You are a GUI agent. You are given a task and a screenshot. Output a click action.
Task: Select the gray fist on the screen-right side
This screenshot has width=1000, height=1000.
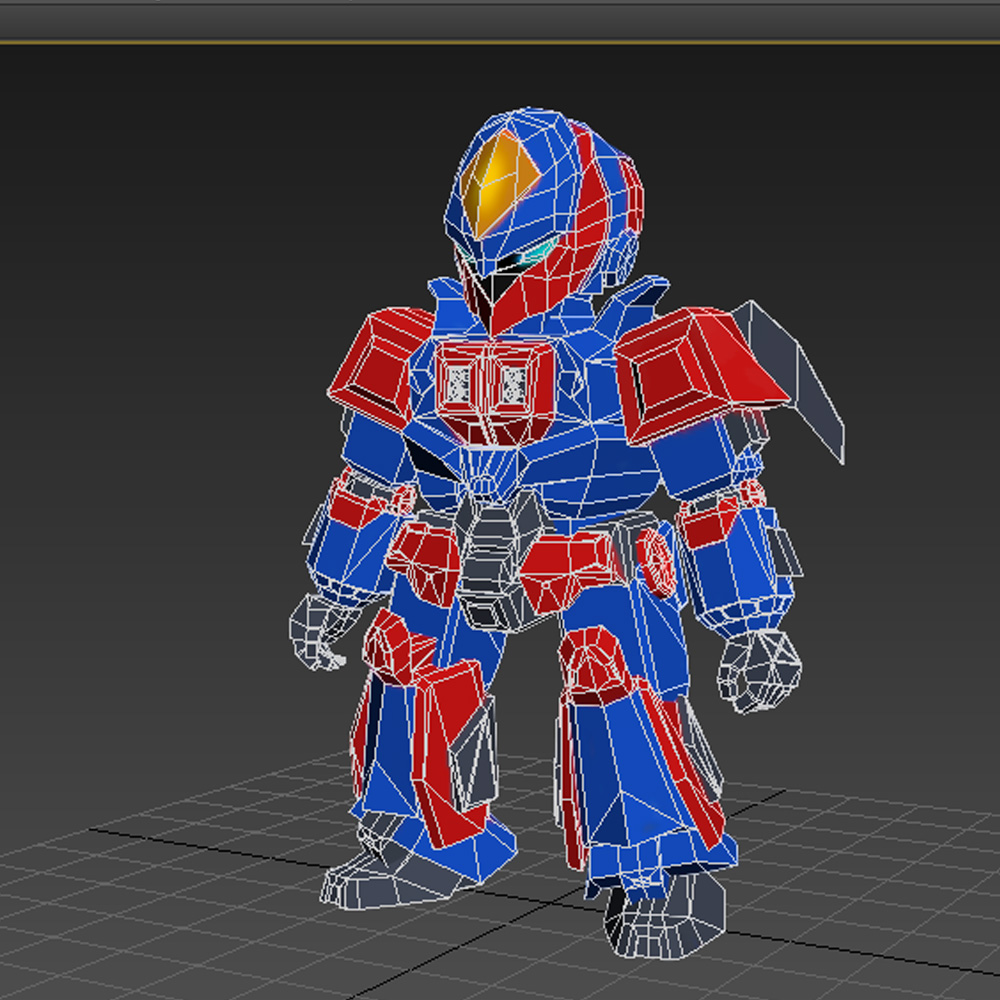pos(759,672)
